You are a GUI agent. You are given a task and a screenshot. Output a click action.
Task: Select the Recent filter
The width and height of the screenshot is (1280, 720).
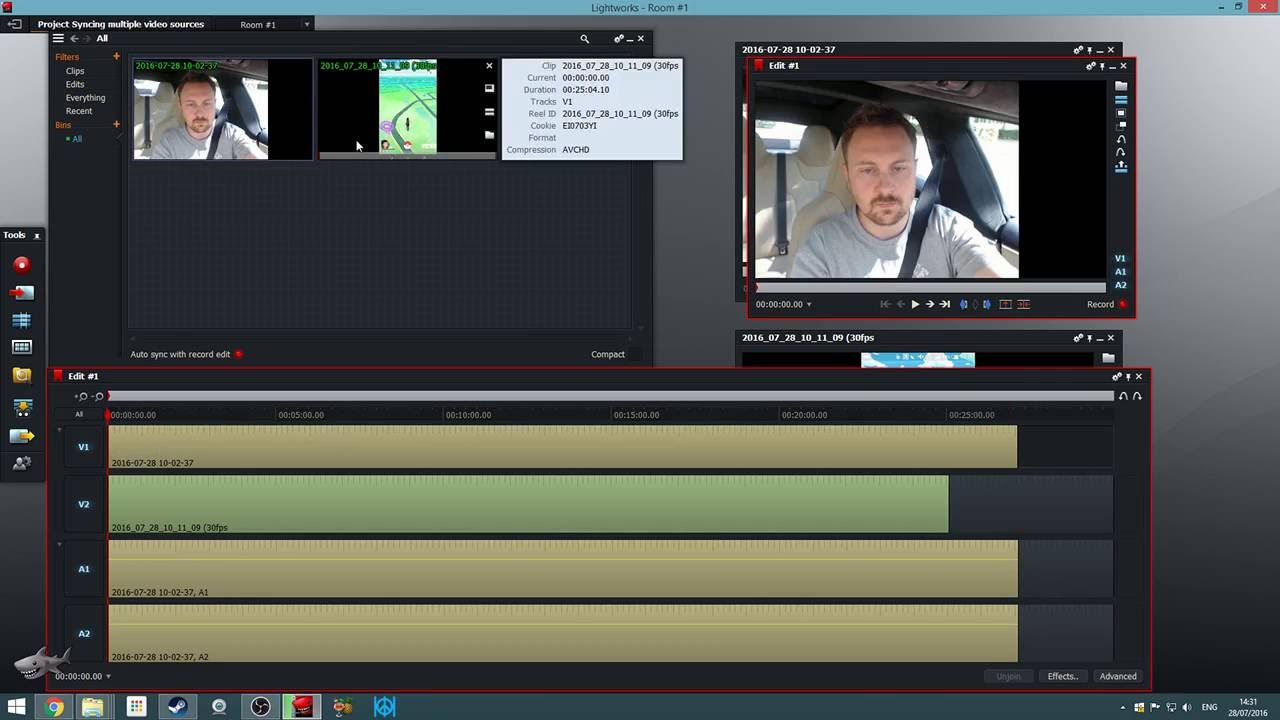tap(79, 111)
